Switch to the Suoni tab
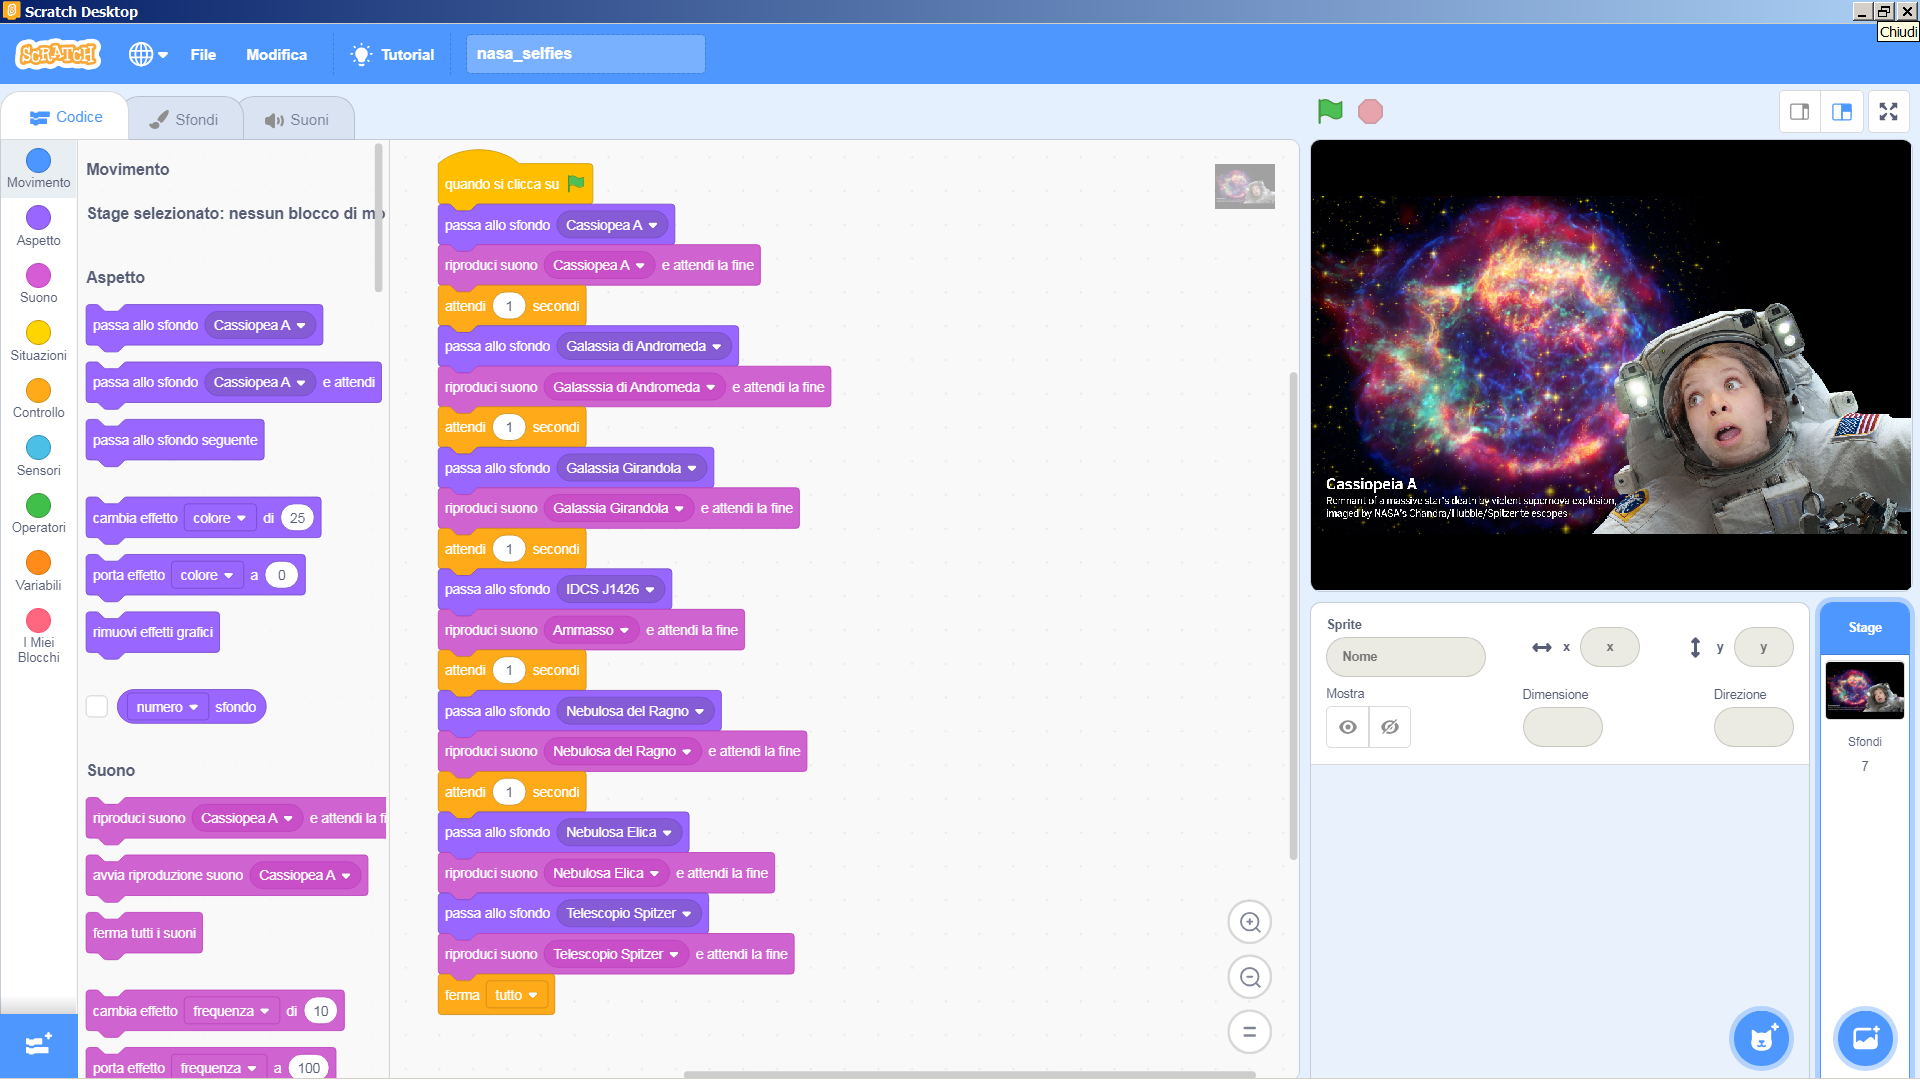 [x=297, y=119]
